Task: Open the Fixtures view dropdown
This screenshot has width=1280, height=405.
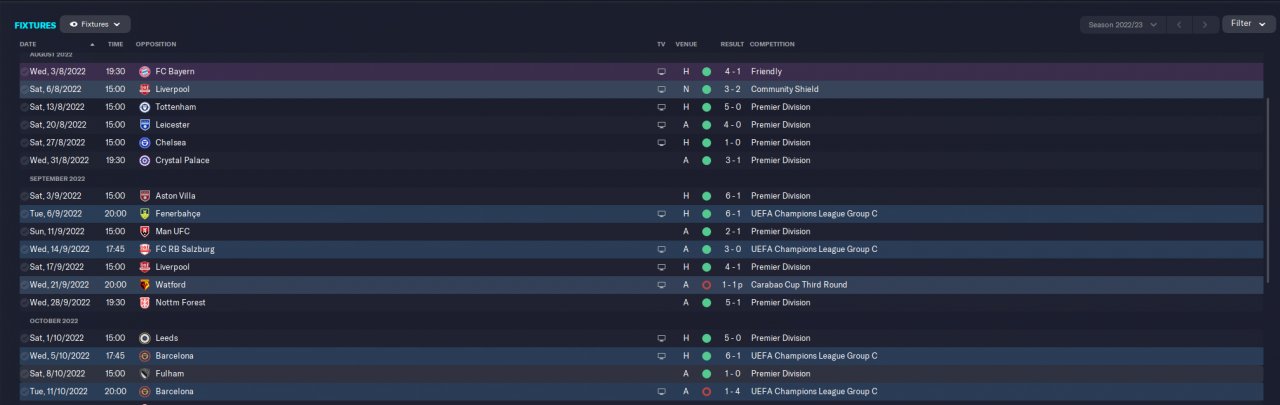Action: coord(95,24)
